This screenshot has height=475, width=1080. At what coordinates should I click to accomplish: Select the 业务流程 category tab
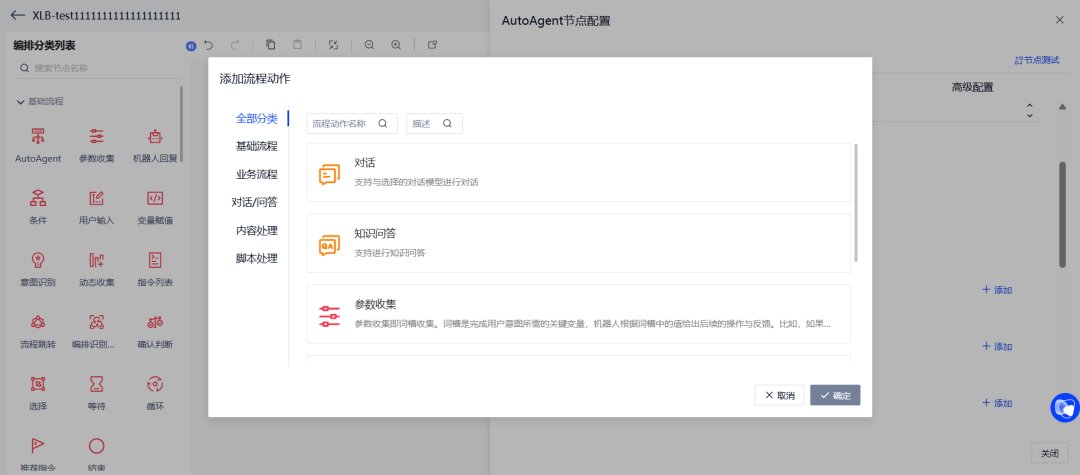tap(256, 174)
